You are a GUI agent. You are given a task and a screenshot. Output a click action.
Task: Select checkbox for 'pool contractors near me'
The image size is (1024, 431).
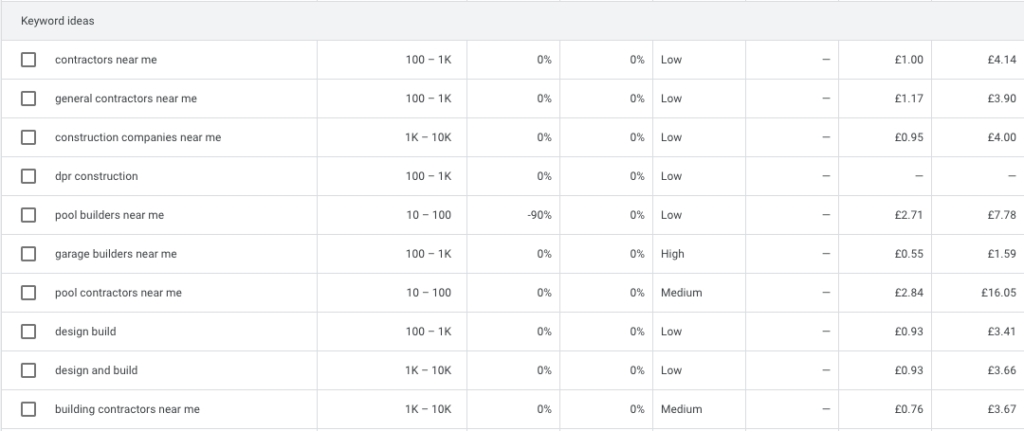click(x=29, y=293)
